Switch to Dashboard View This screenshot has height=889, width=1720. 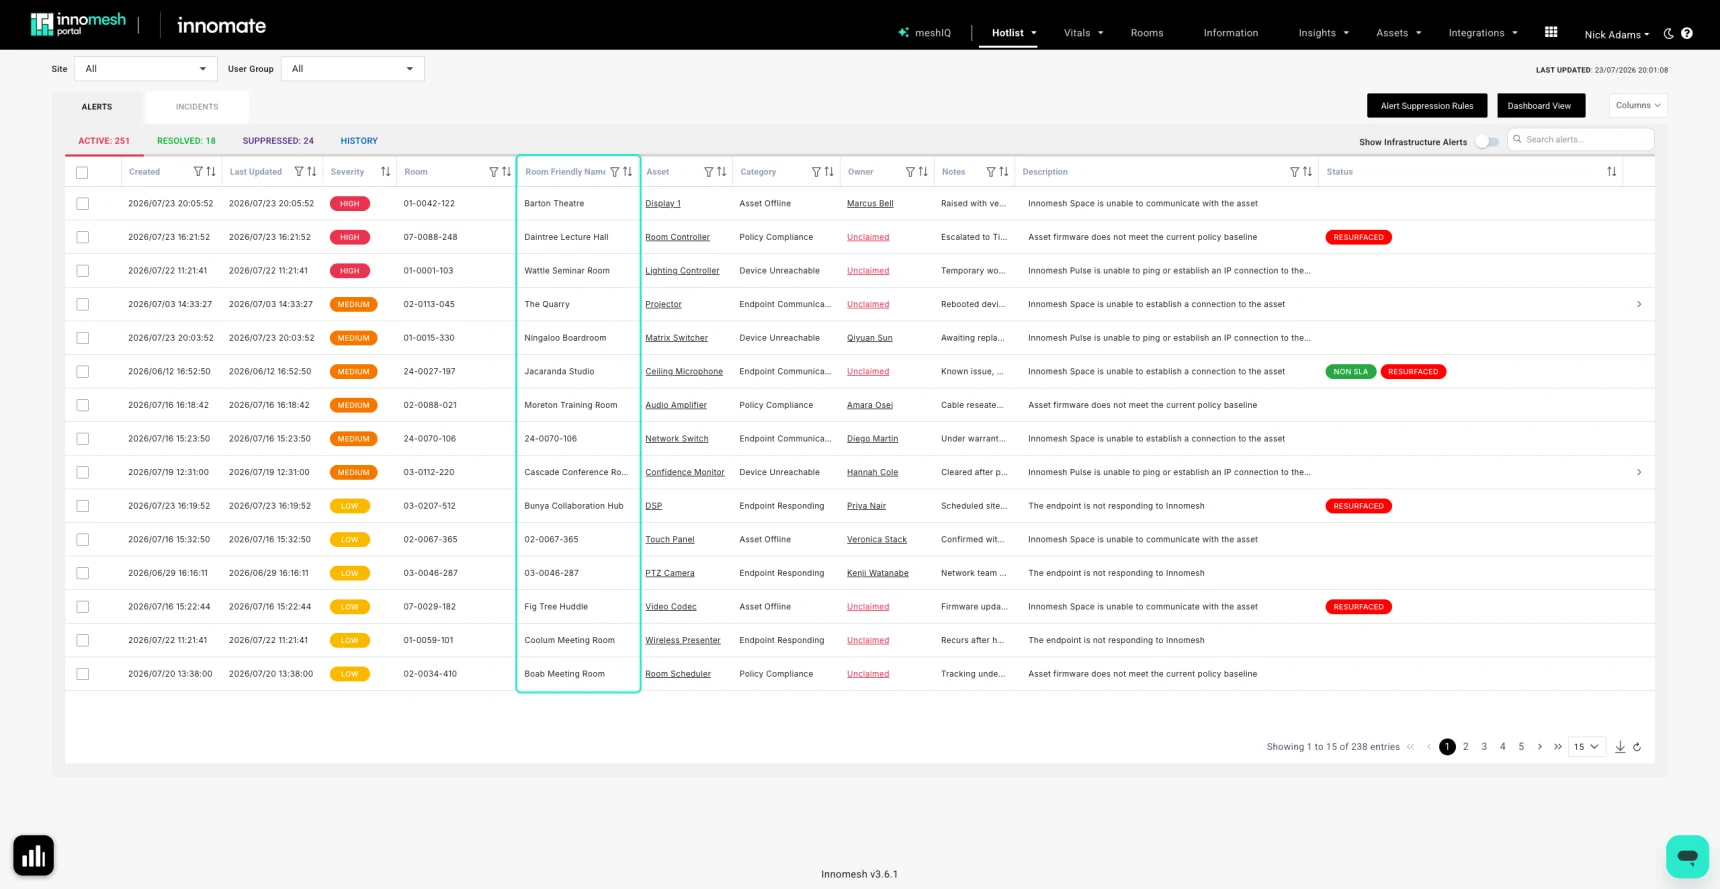click(x=1540, y=106)
